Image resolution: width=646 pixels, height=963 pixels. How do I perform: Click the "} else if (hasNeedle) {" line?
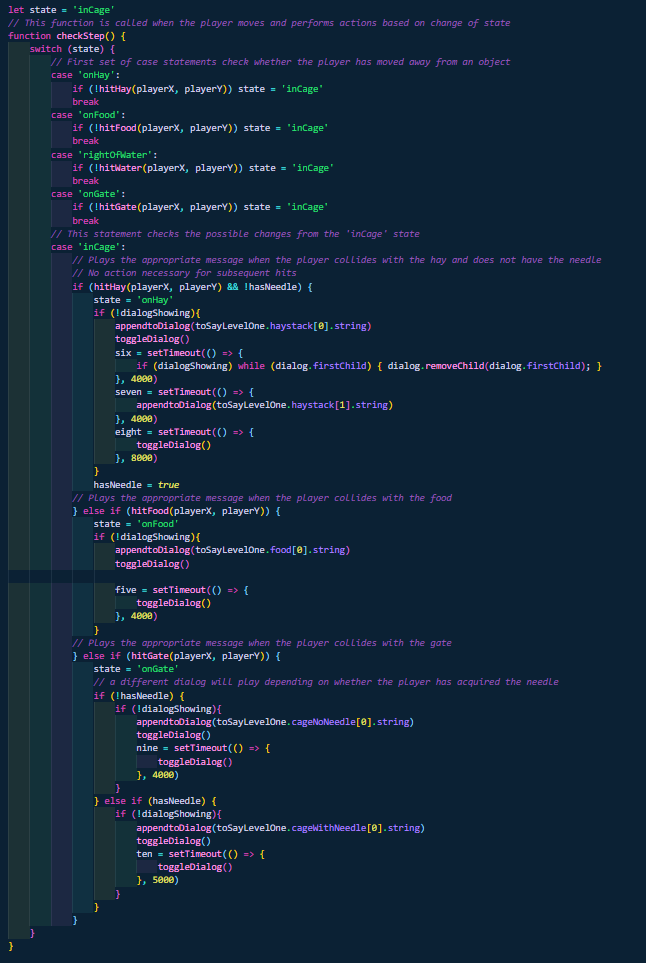155,801
